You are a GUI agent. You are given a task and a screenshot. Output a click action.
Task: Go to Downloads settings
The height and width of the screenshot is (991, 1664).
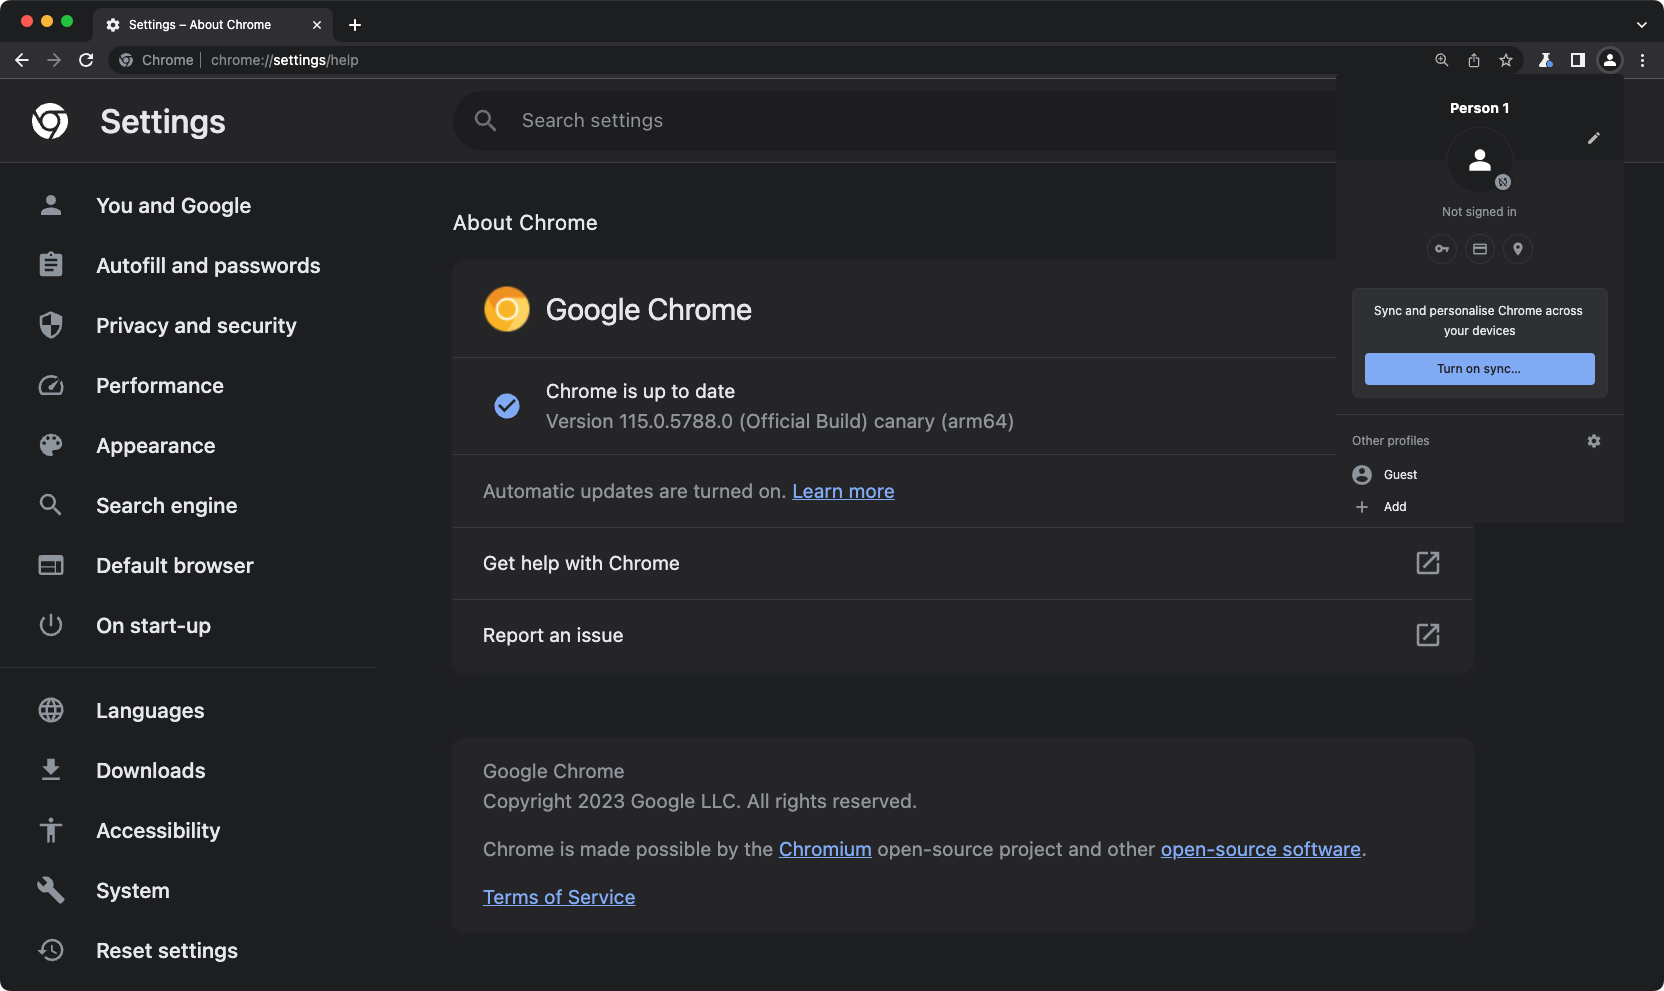click(x=151, y=771)
